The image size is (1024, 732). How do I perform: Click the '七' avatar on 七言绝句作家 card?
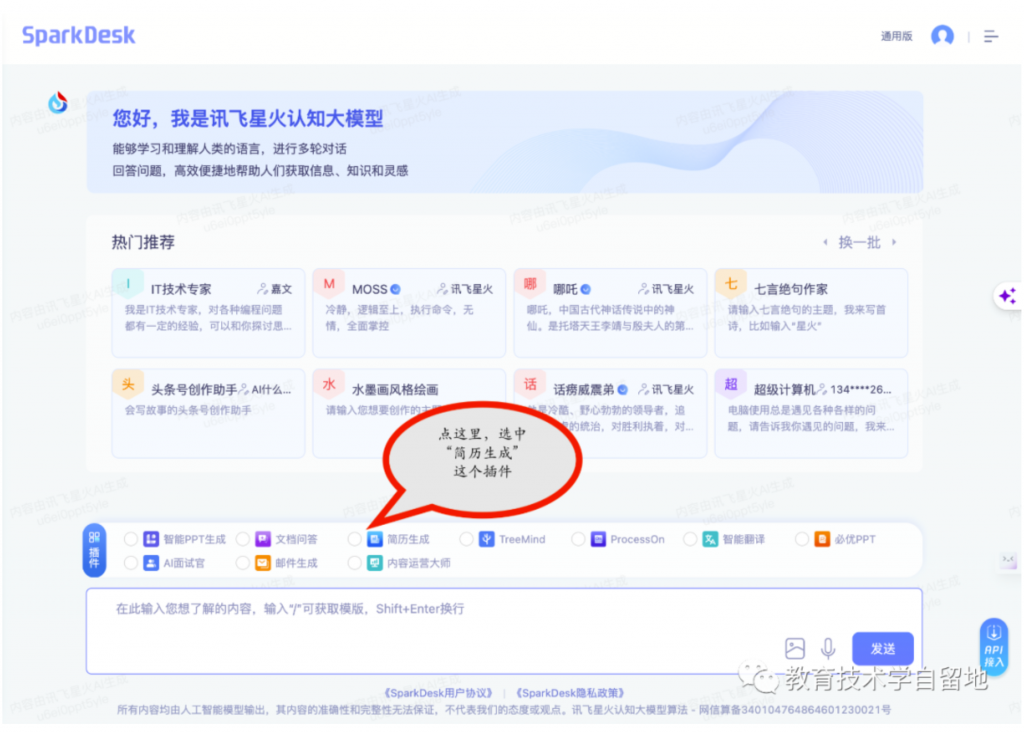click(731, 284)
